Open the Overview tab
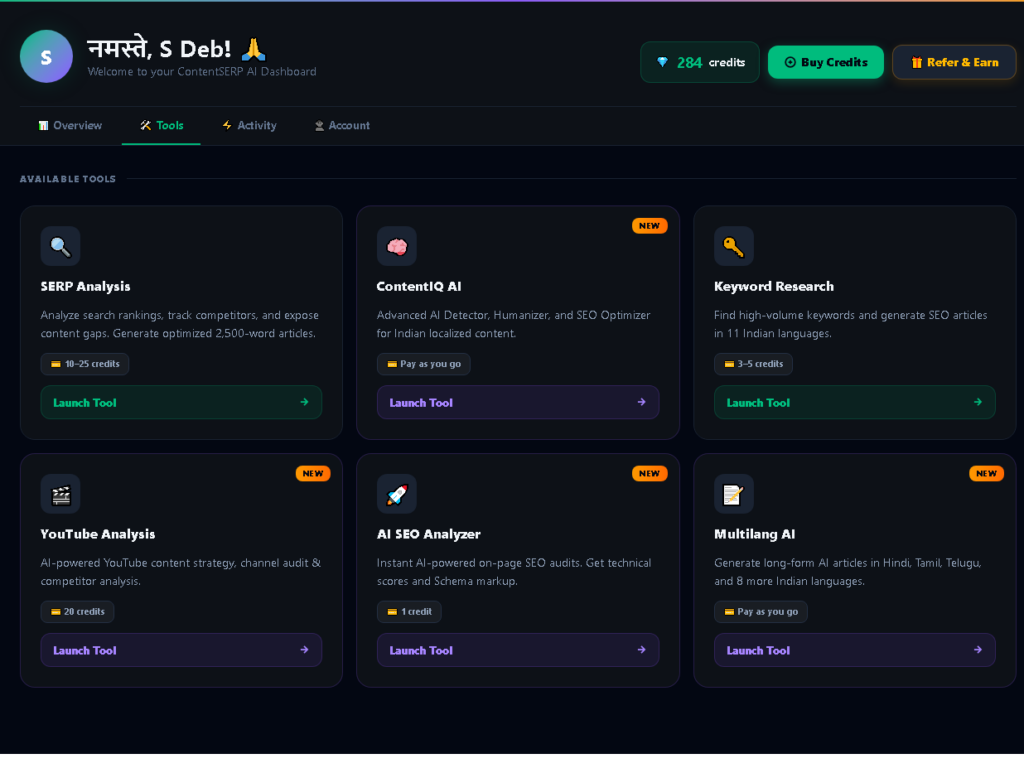This screenshot has width=1024, height=773. pos(70,125)
